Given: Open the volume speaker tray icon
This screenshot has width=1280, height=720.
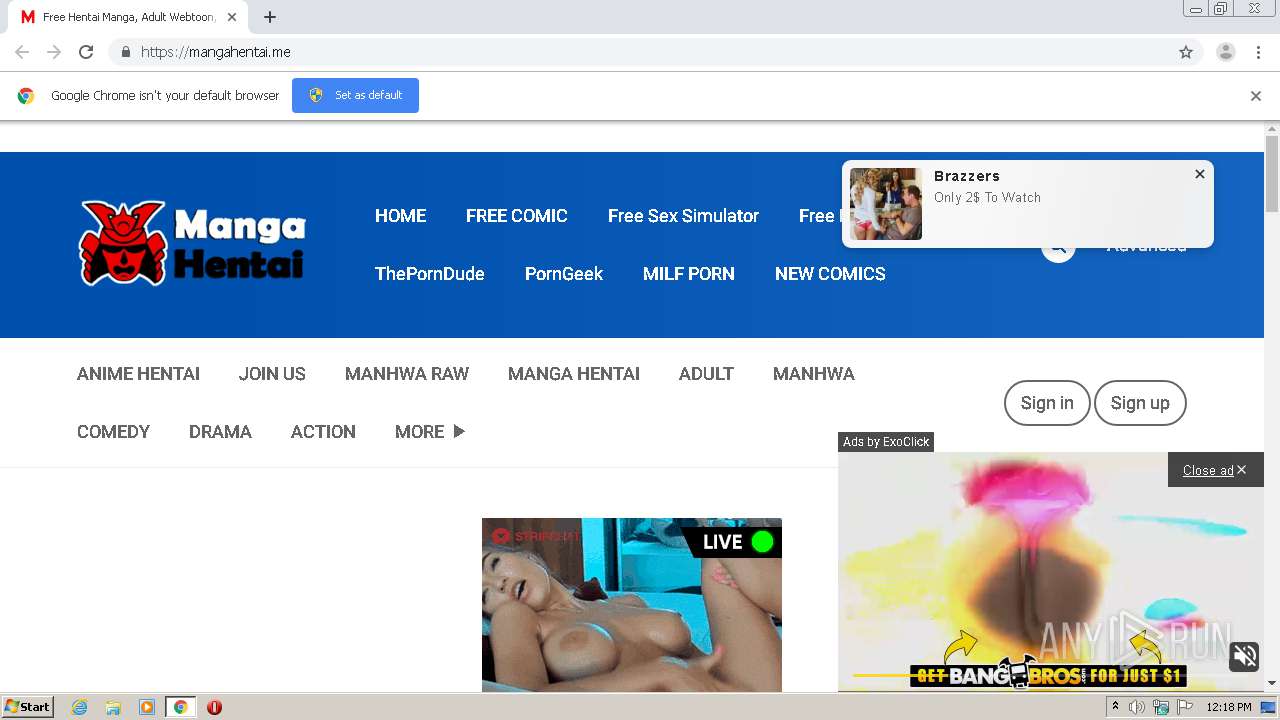Looking at the screenshot, I should pos(1137,707).
